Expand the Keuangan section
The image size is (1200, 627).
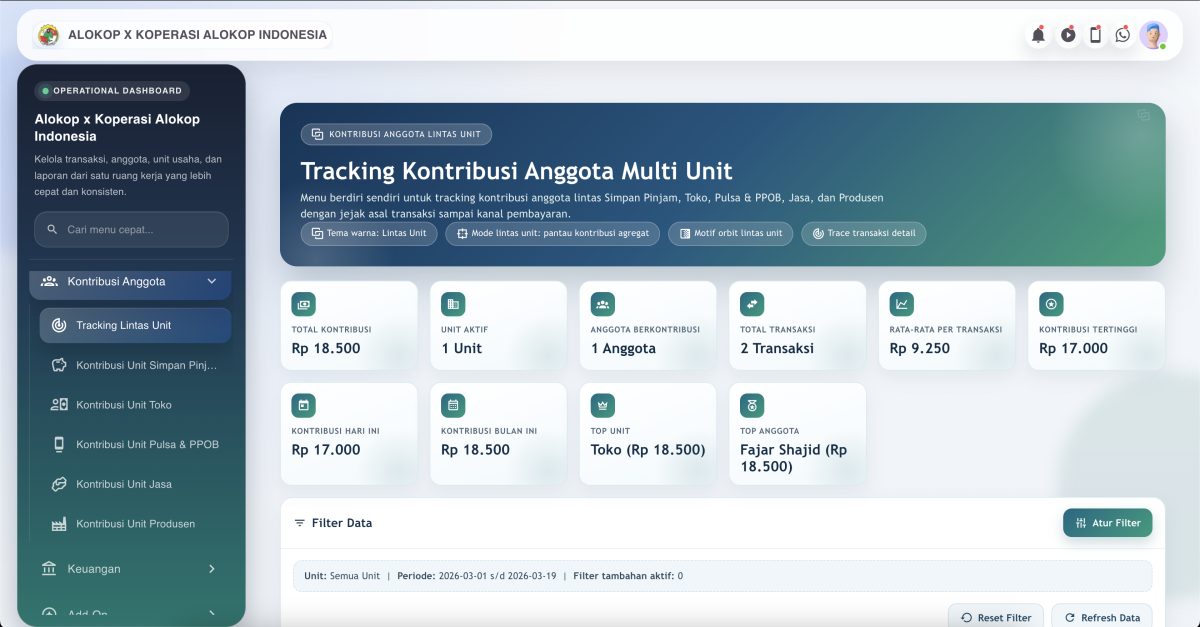130,568
